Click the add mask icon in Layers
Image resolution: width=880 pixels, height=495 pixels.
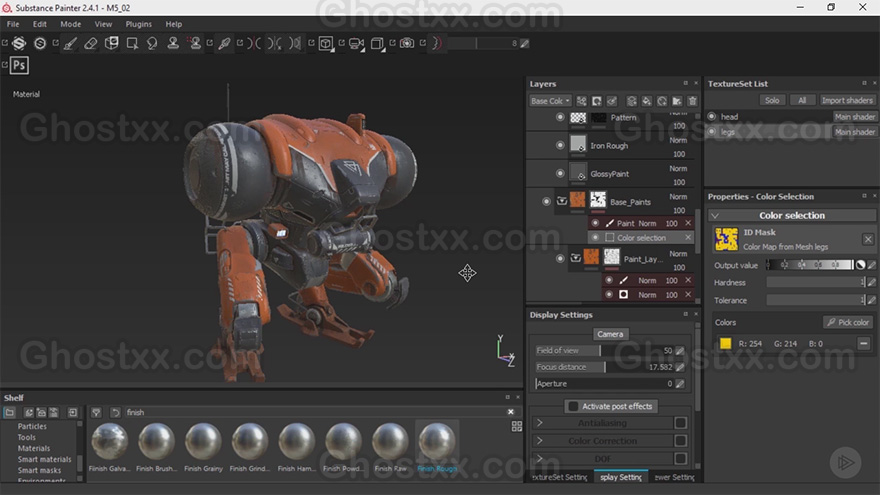tap(597, 101)
